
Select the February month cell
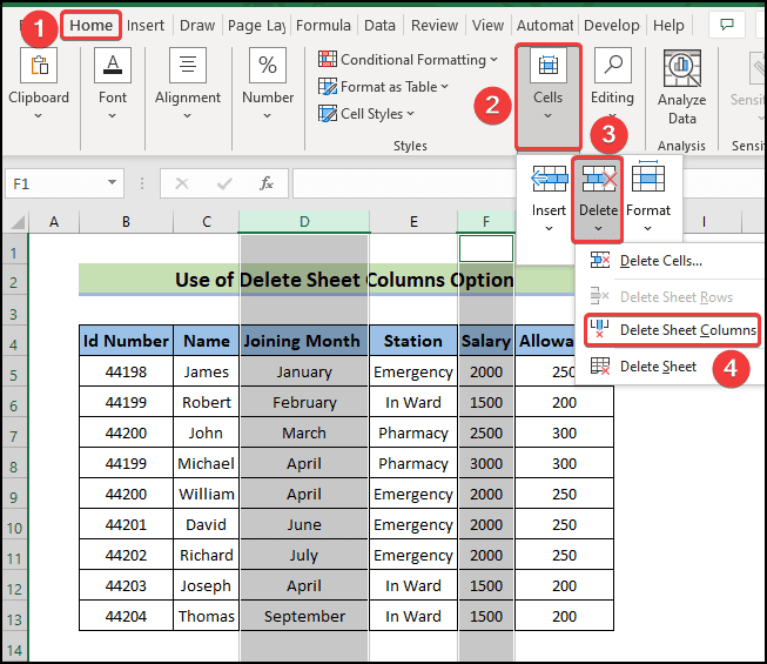pyautogui.click(x=303, y=402)
